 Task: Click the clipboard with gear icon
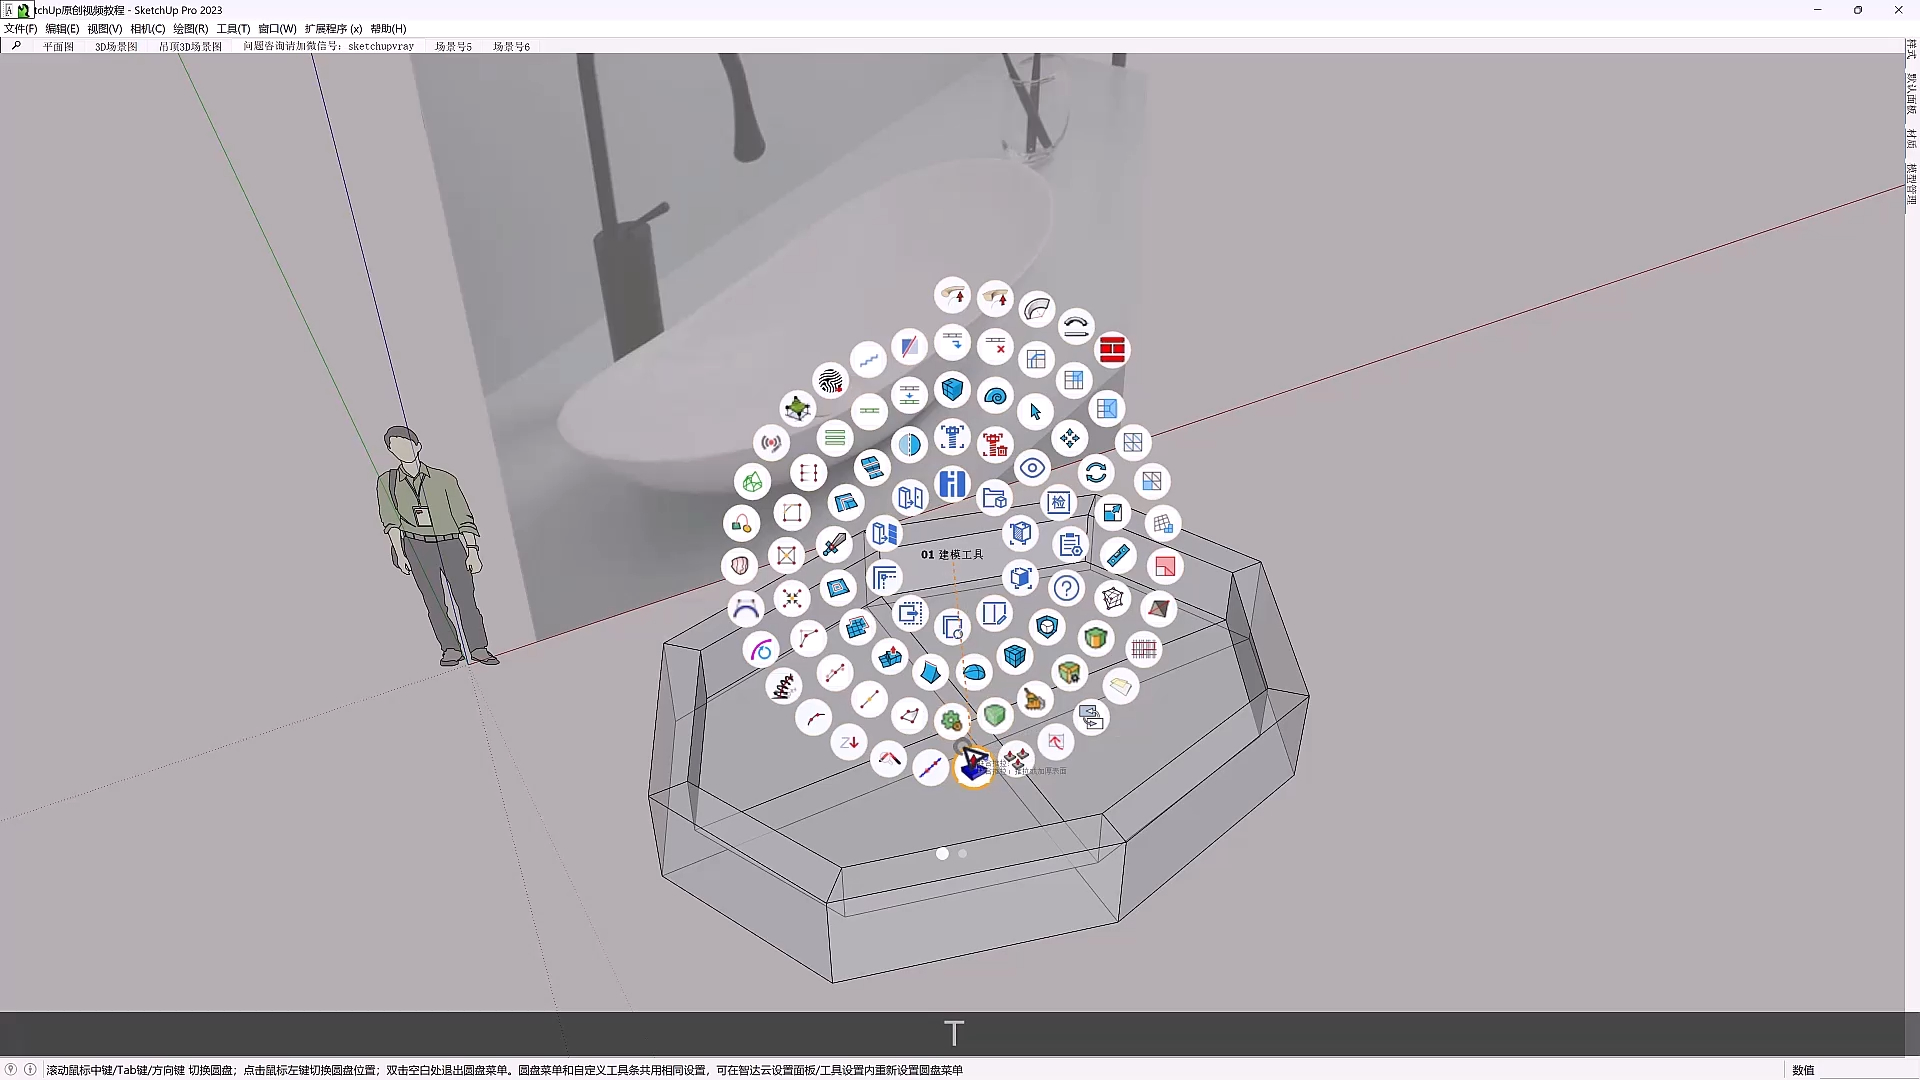tap(1070, 545)
